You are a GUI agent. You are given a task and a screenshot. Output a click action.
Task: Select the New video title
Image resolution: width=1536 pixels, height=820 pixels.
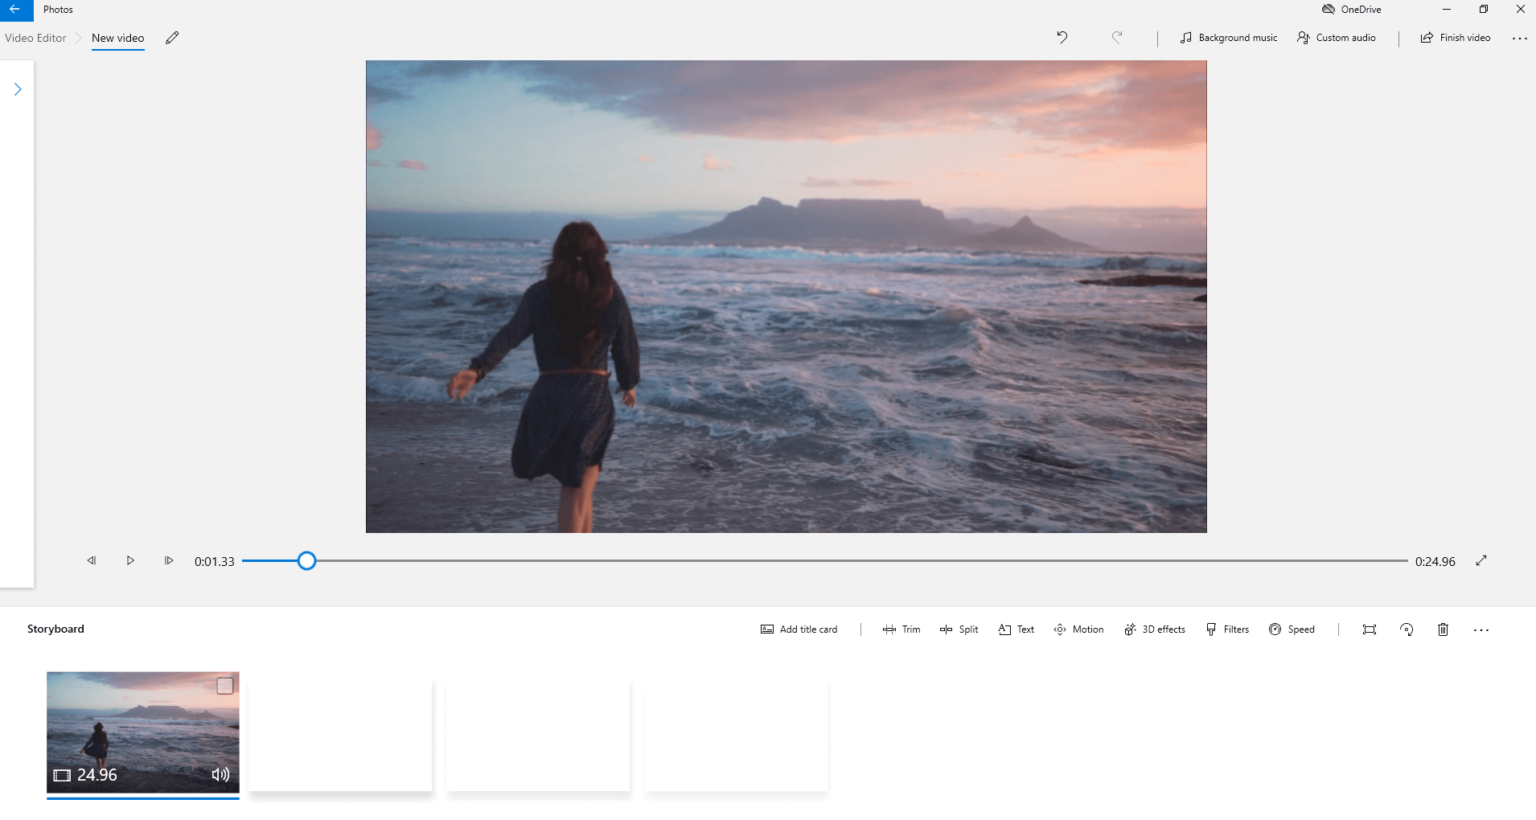coord(118,38)
